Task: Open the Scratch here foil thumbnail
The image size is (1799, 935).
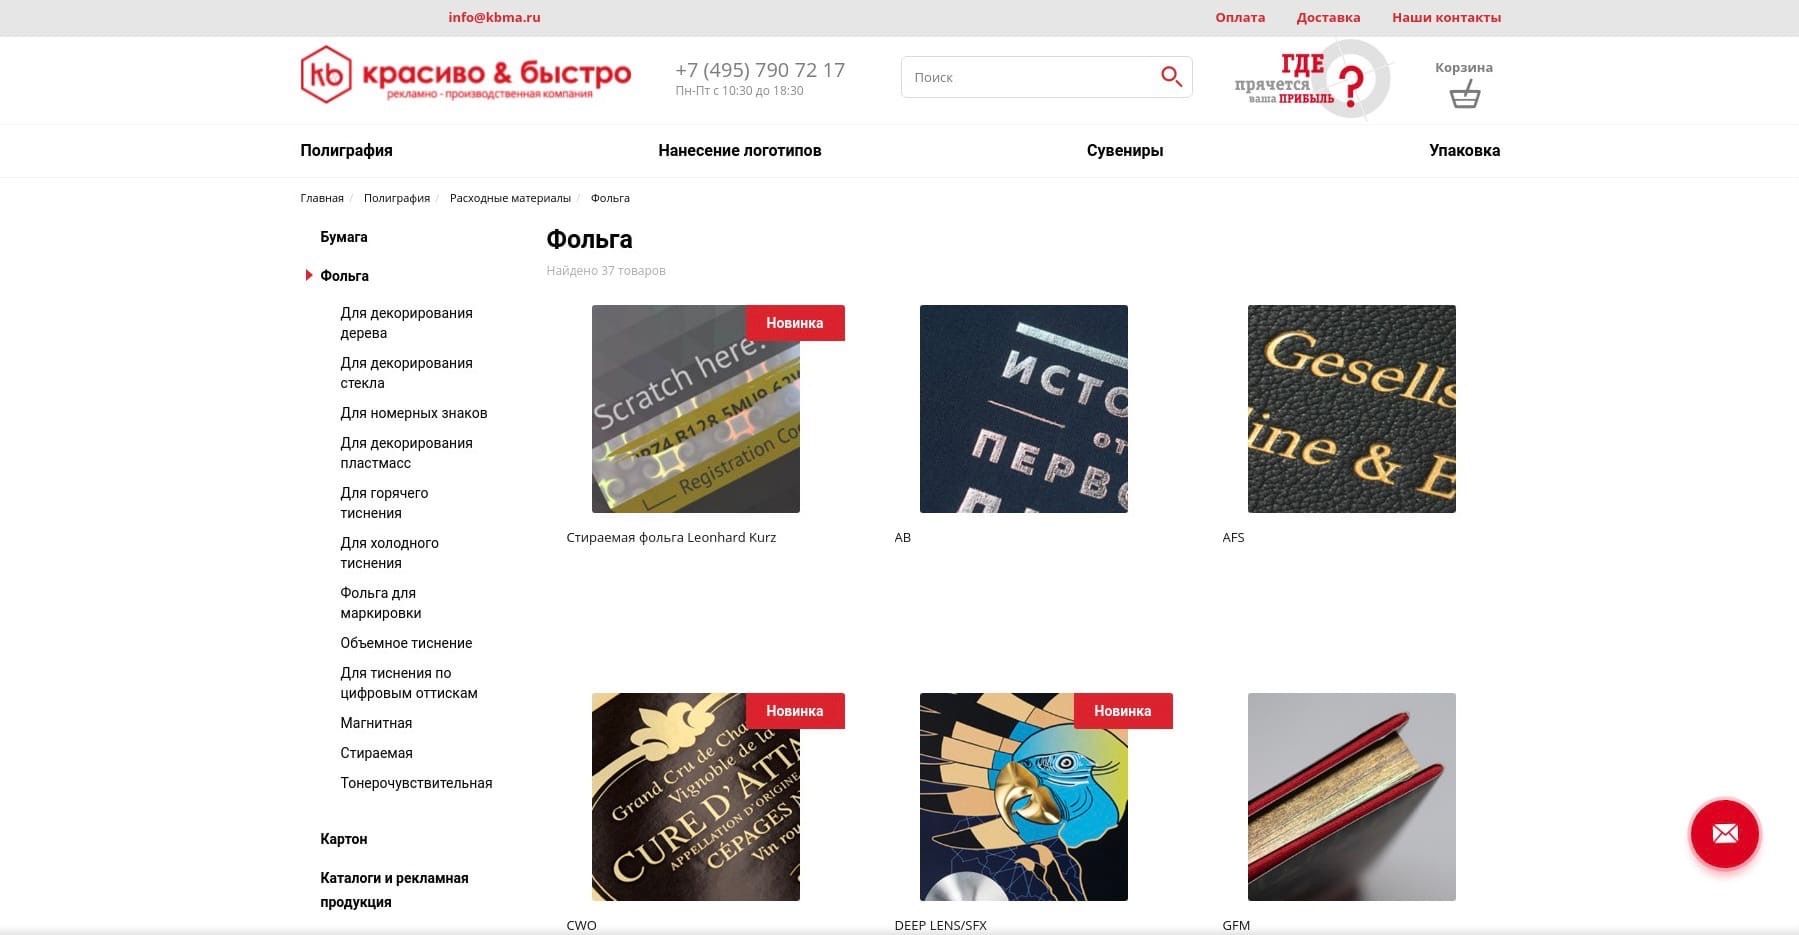Action: [696, 409]
